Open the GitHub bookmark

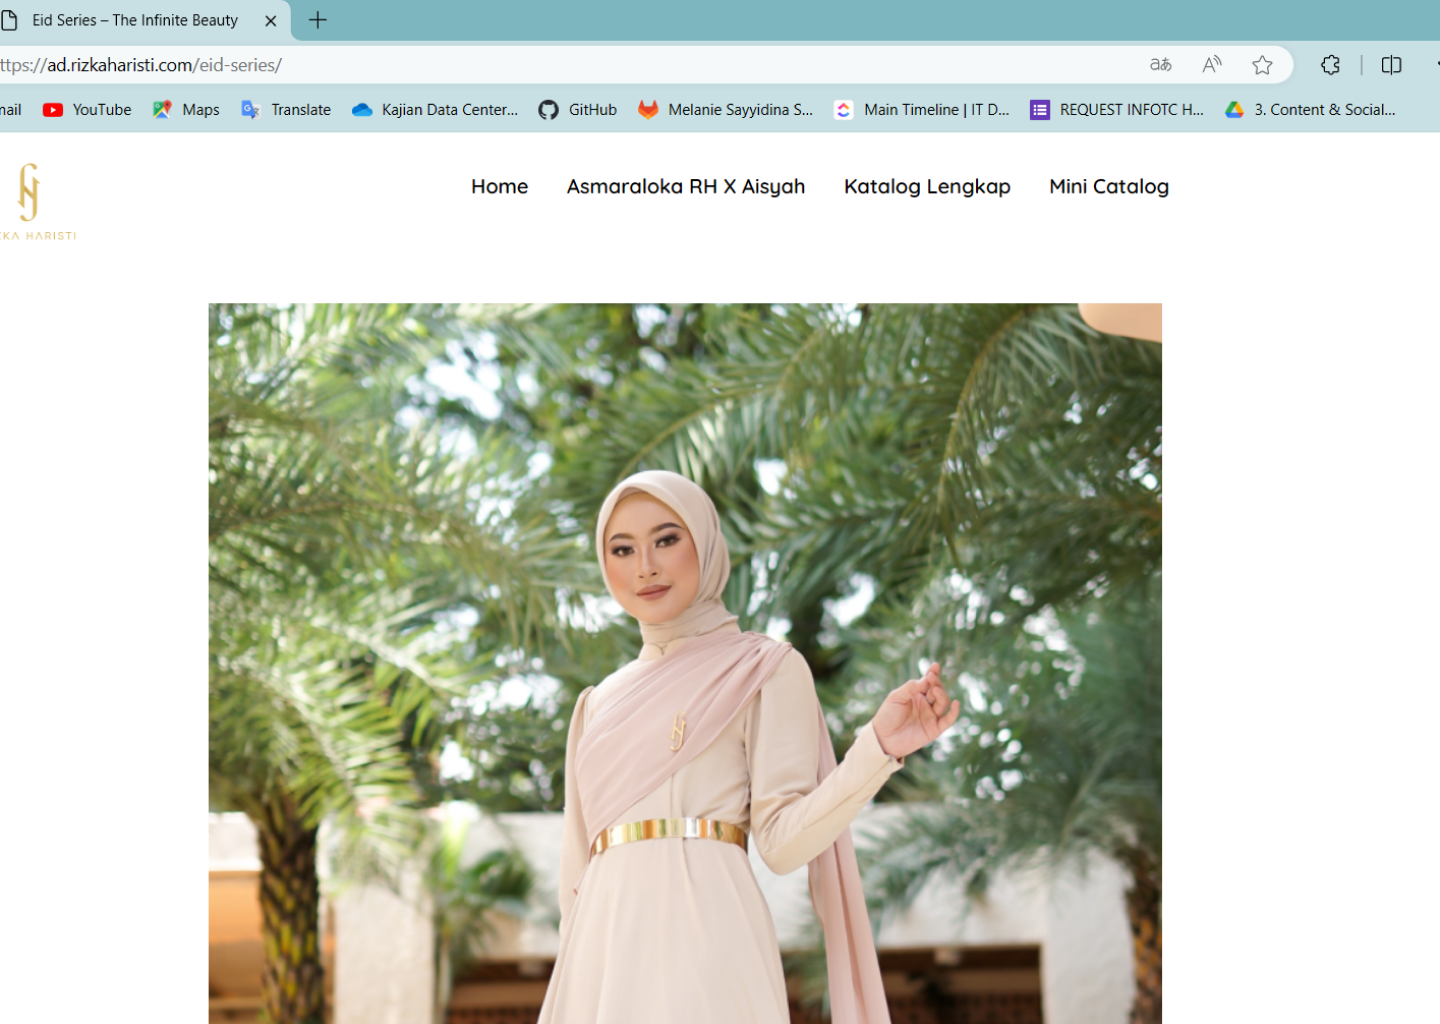[x=578, y=110]
